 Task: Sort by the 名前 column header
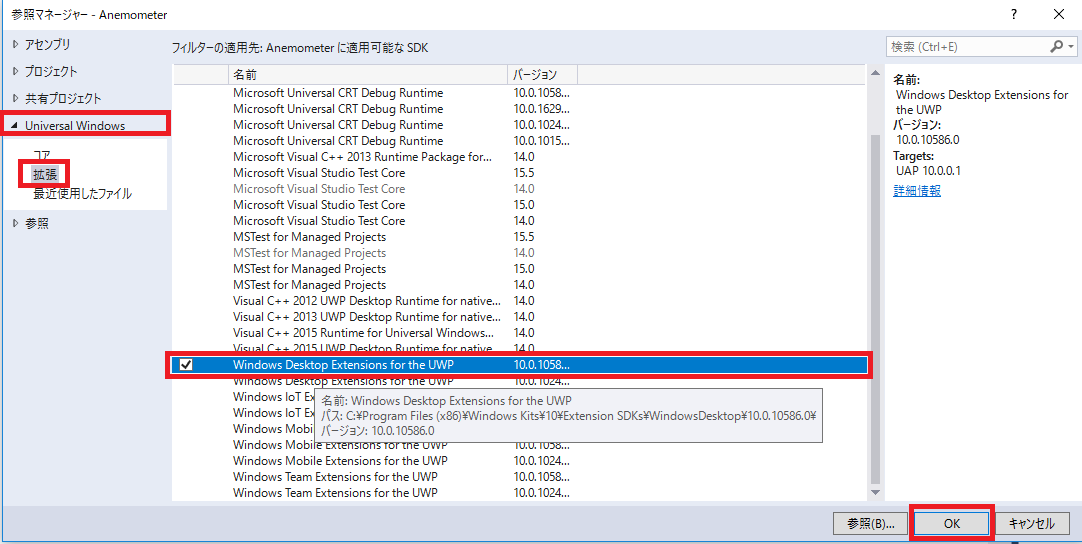coord(368,74)
